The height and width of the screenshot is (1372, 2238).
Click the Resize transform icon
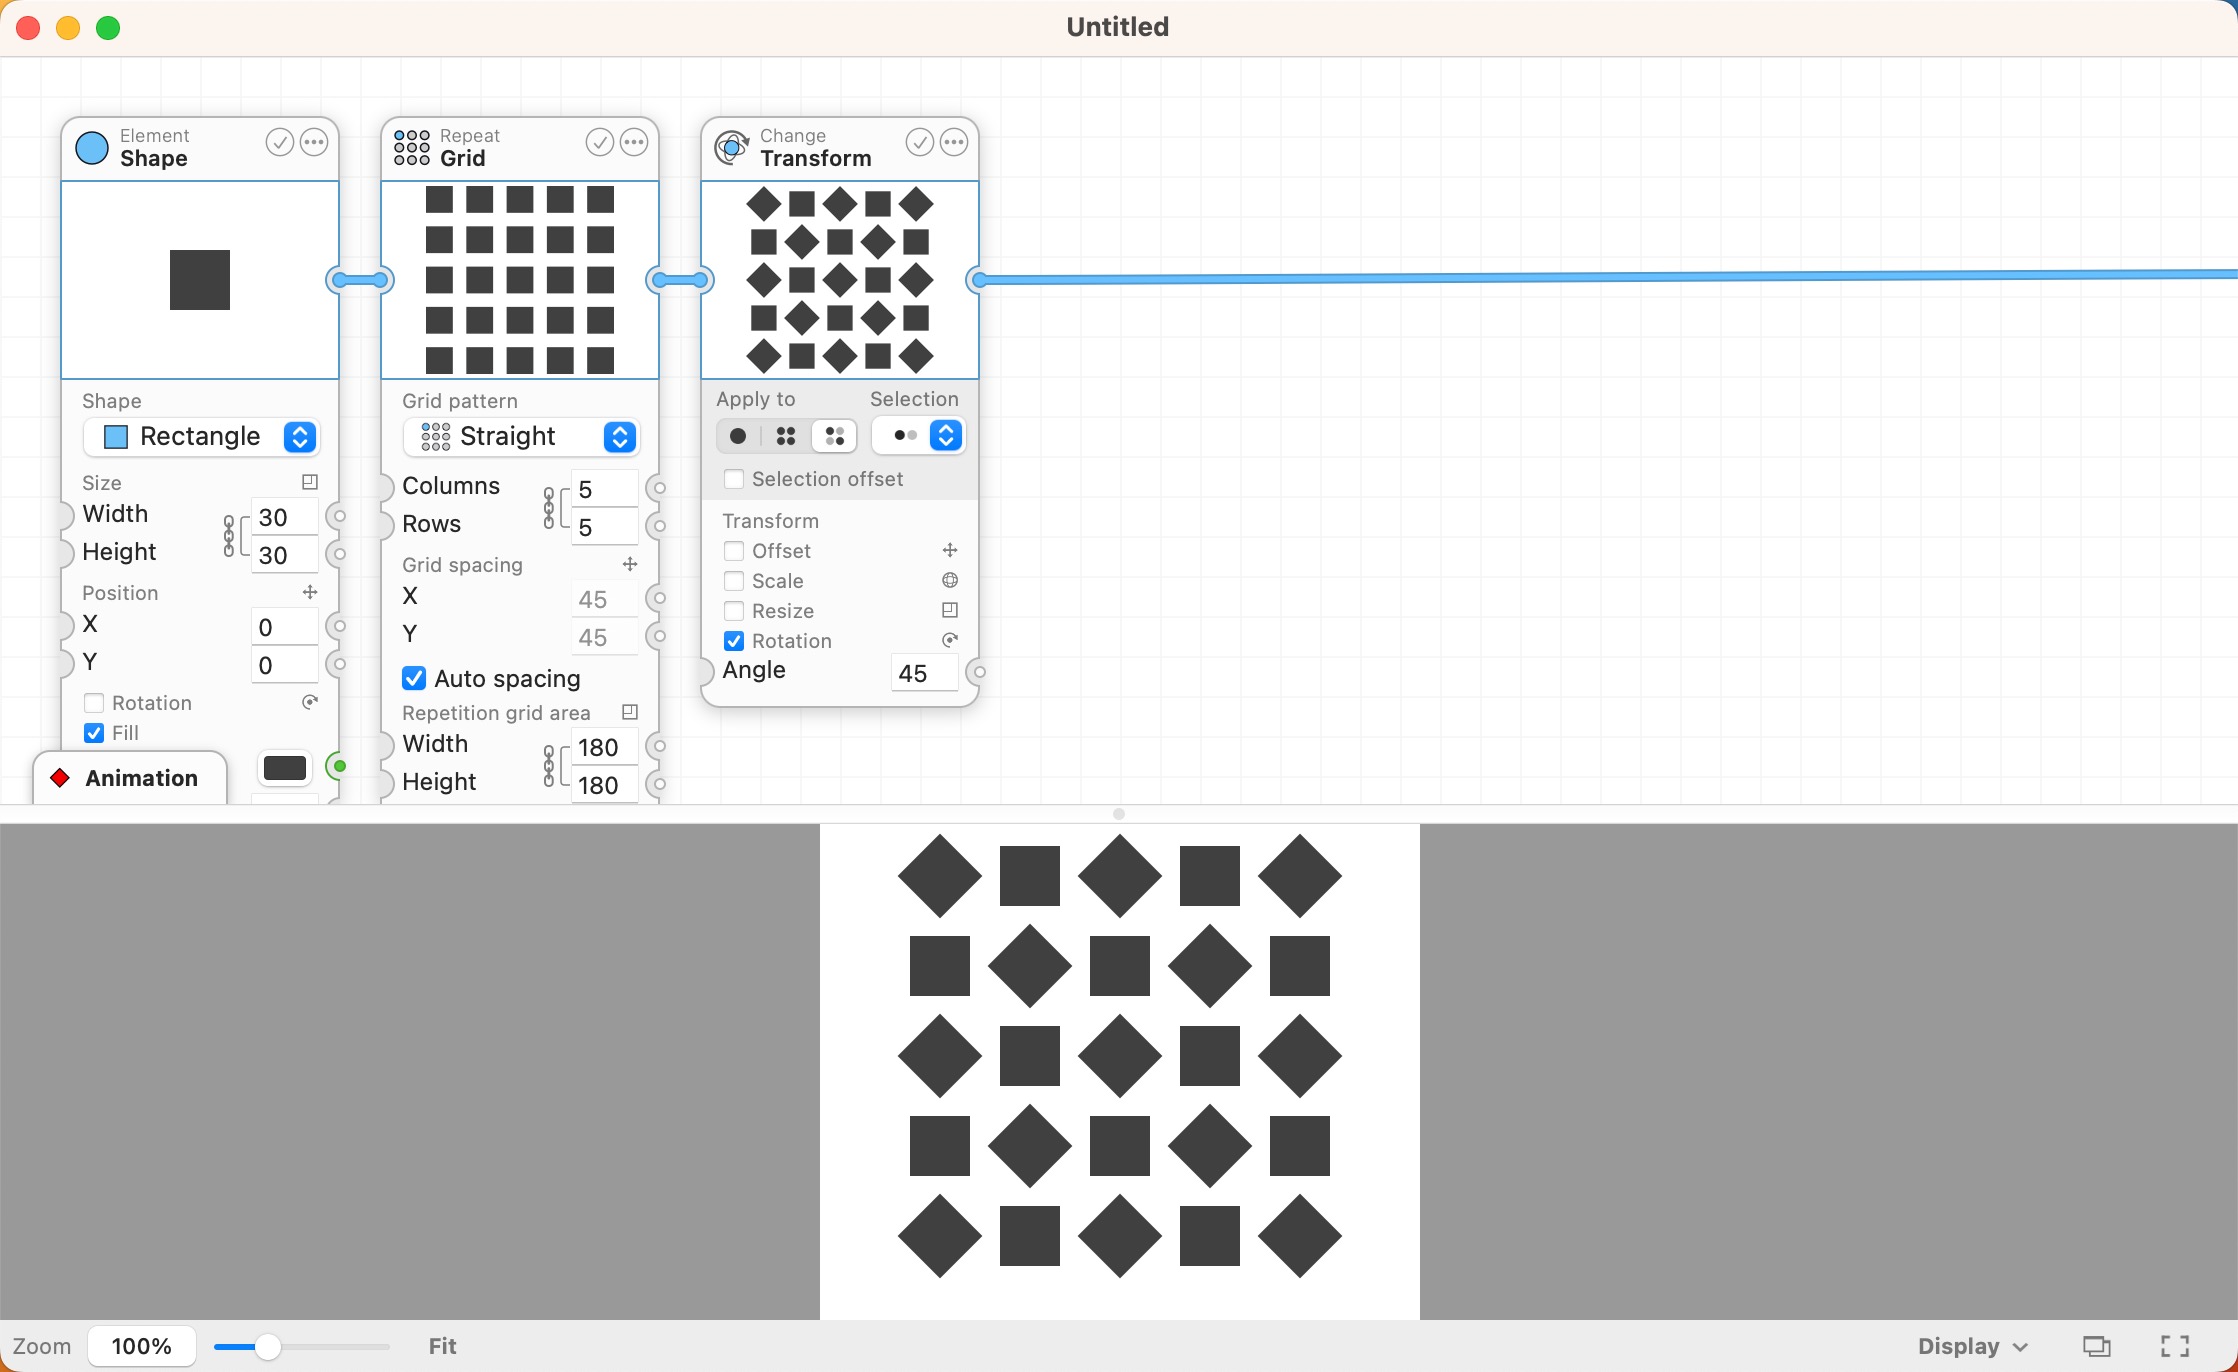(951, 609)
